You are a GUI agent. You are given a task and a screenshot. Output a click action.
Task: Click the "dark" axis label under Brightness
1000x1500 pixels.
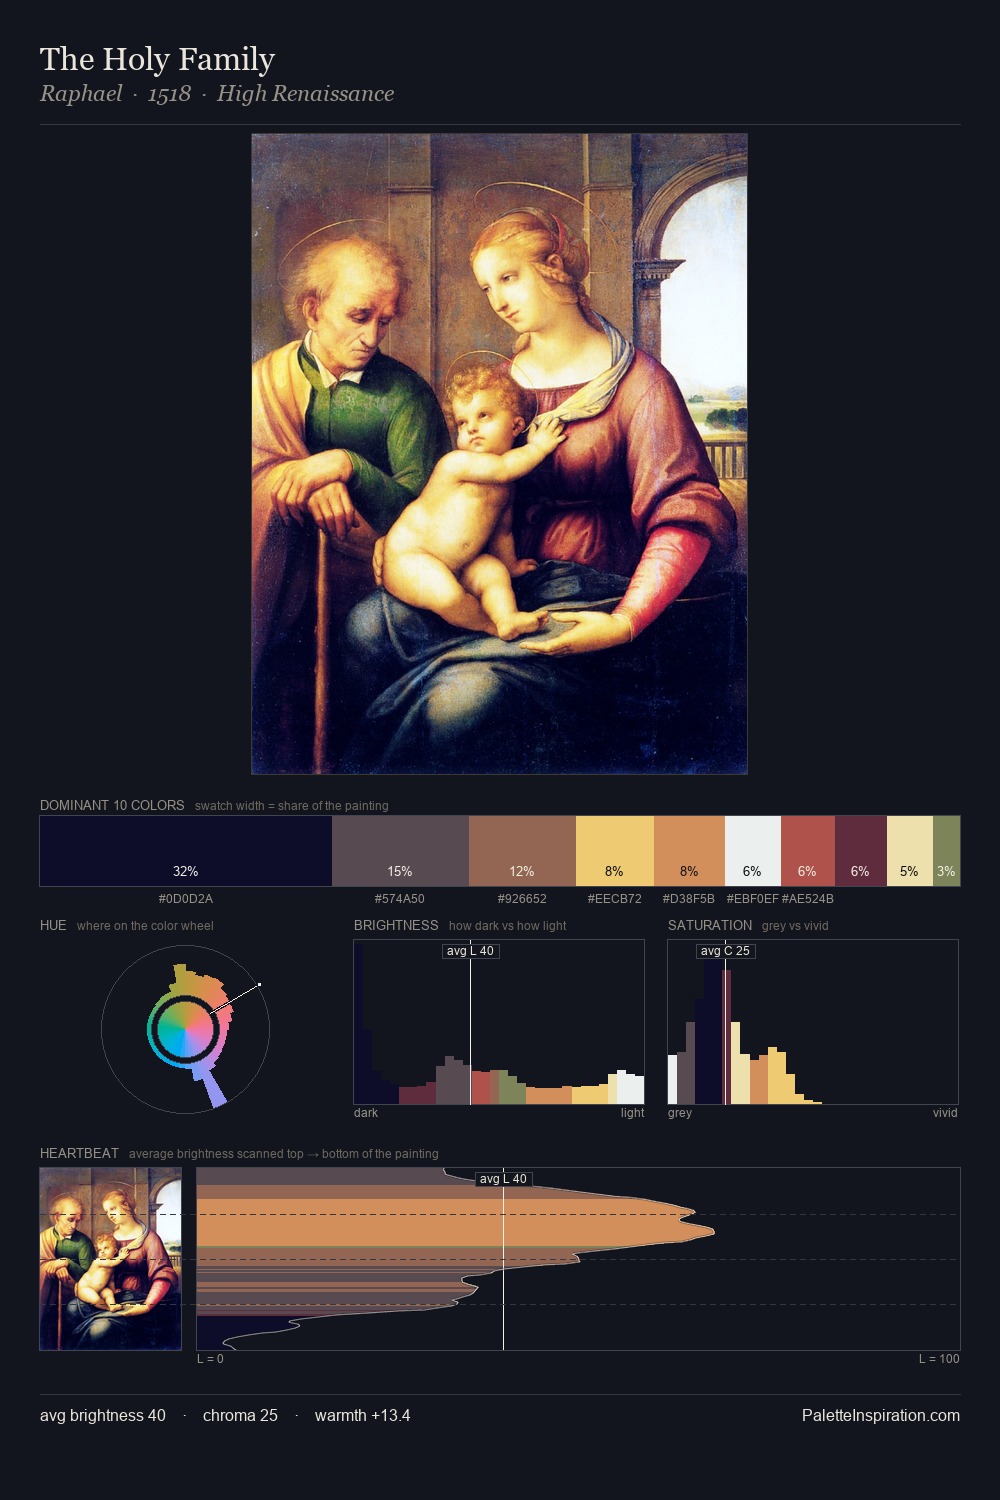coord(366,1113)
